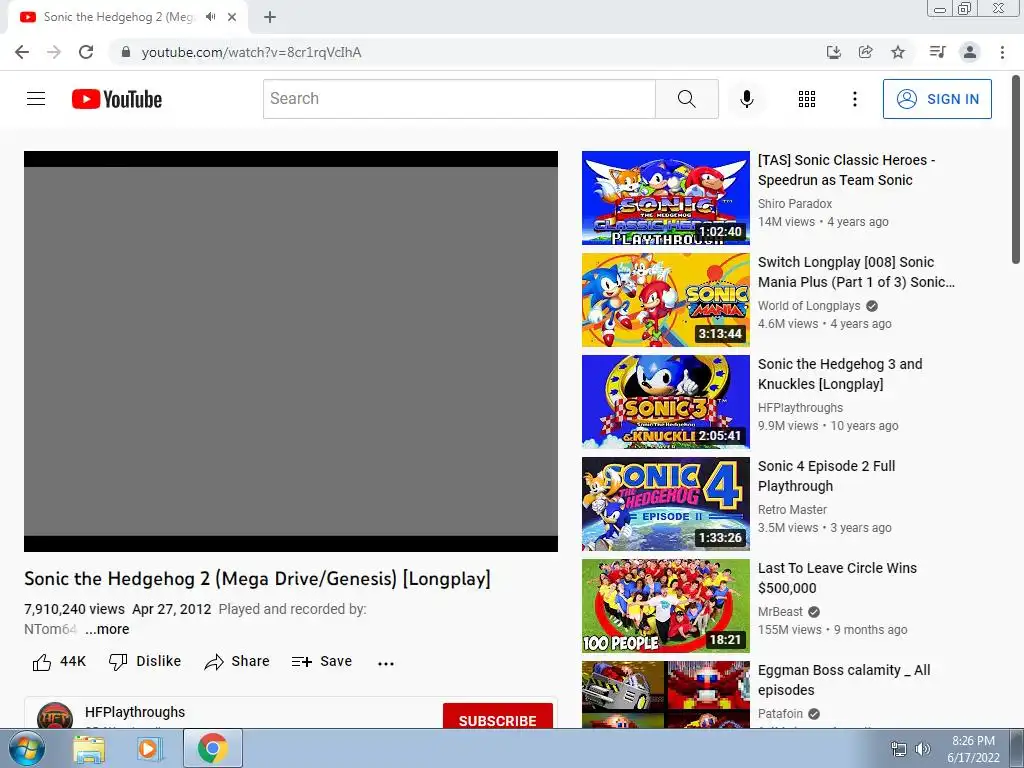
Task: Open Chrome profile avatar
Action: (x=970, y=52)
